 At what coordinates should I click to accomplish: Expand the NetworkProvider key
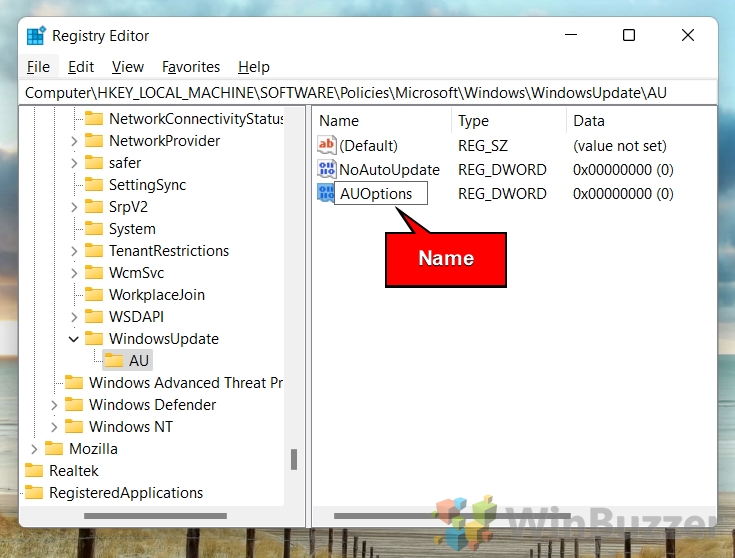click(74, 141)
